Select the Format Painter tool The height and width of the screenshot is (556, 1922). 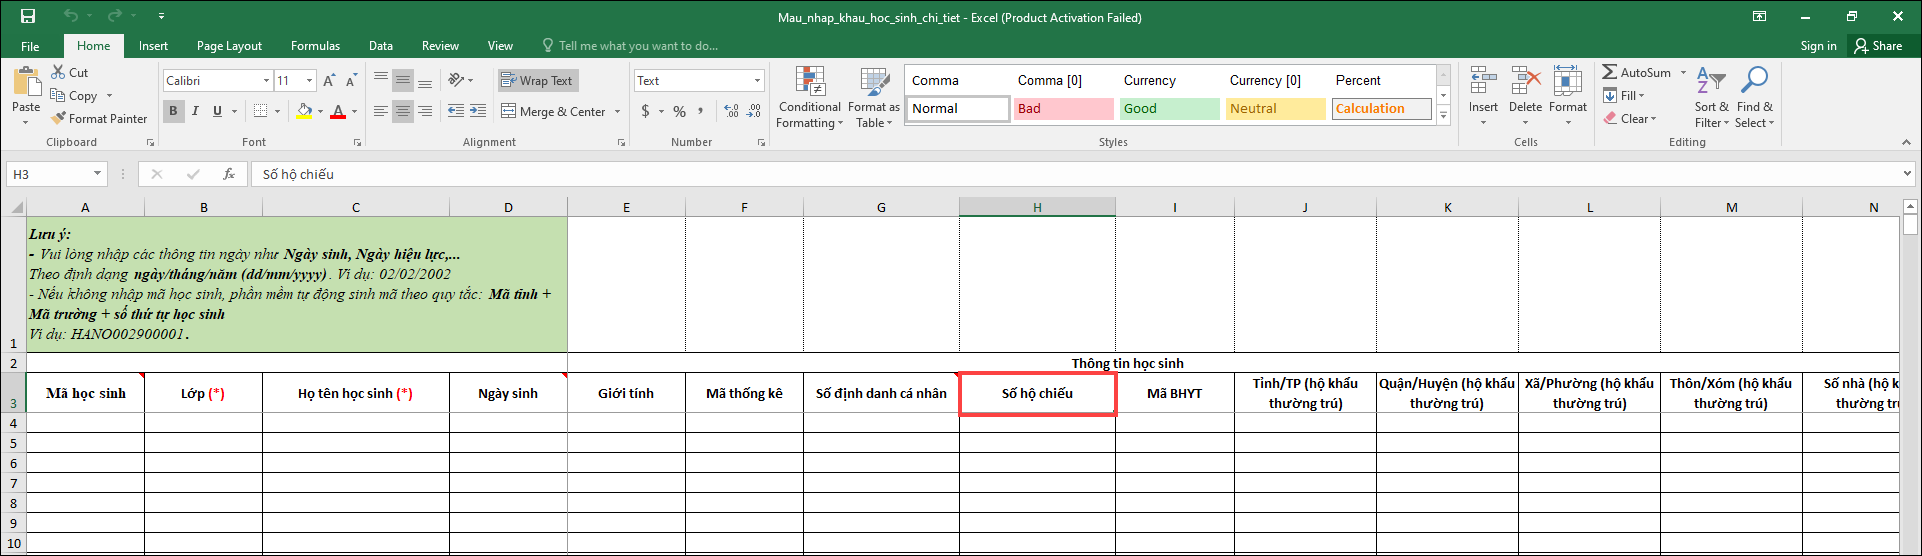(99, 118)
